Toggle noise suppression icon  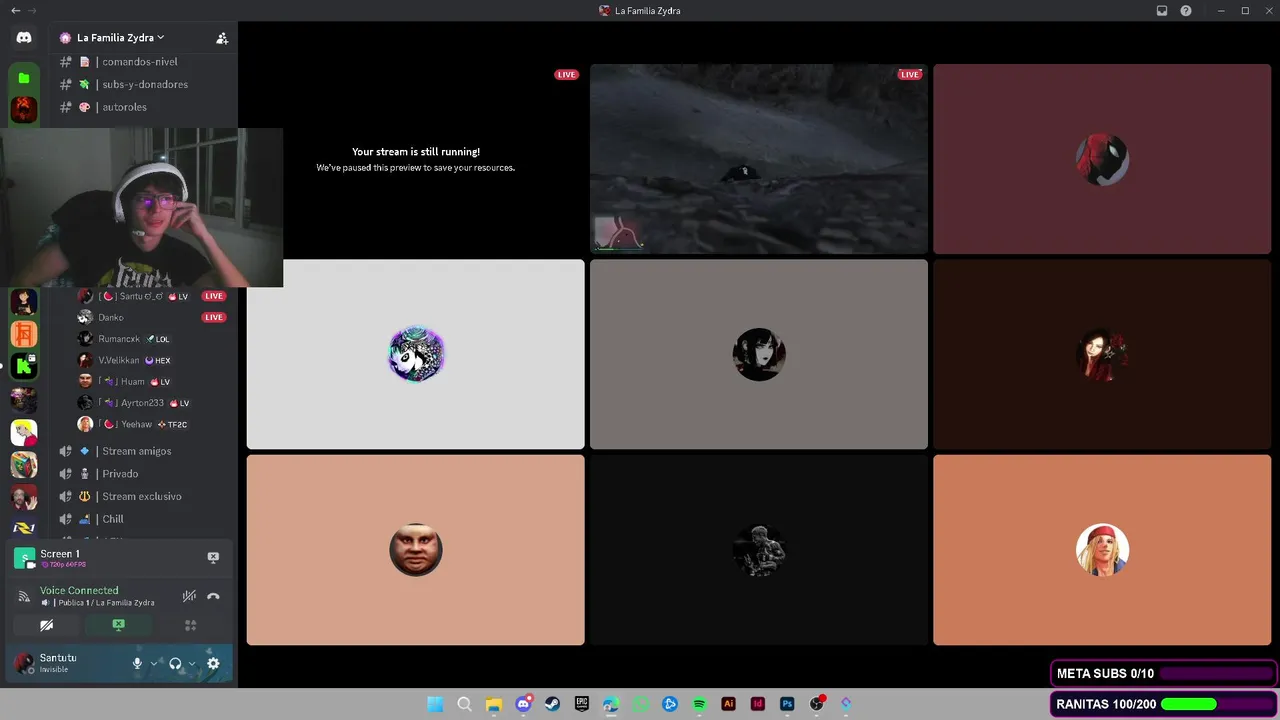(x=189, y=596)
